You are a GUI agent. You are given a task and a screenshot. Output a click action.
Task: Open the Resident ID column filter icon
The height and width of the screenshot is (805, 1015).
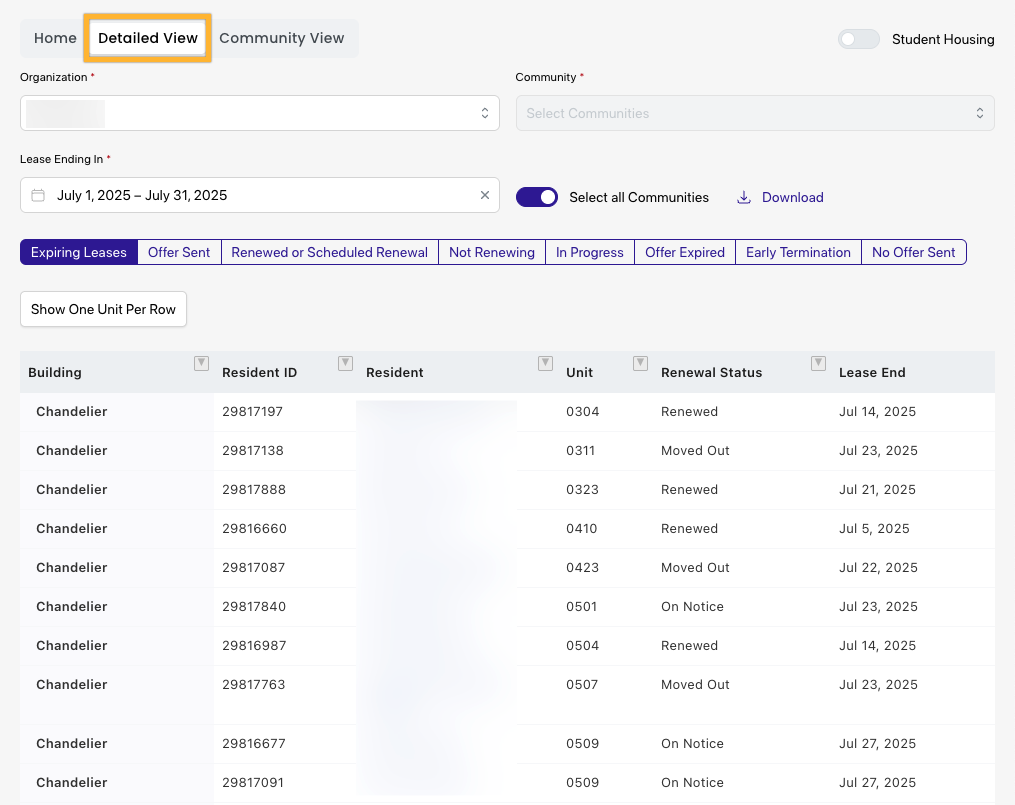tap(346, 363)
